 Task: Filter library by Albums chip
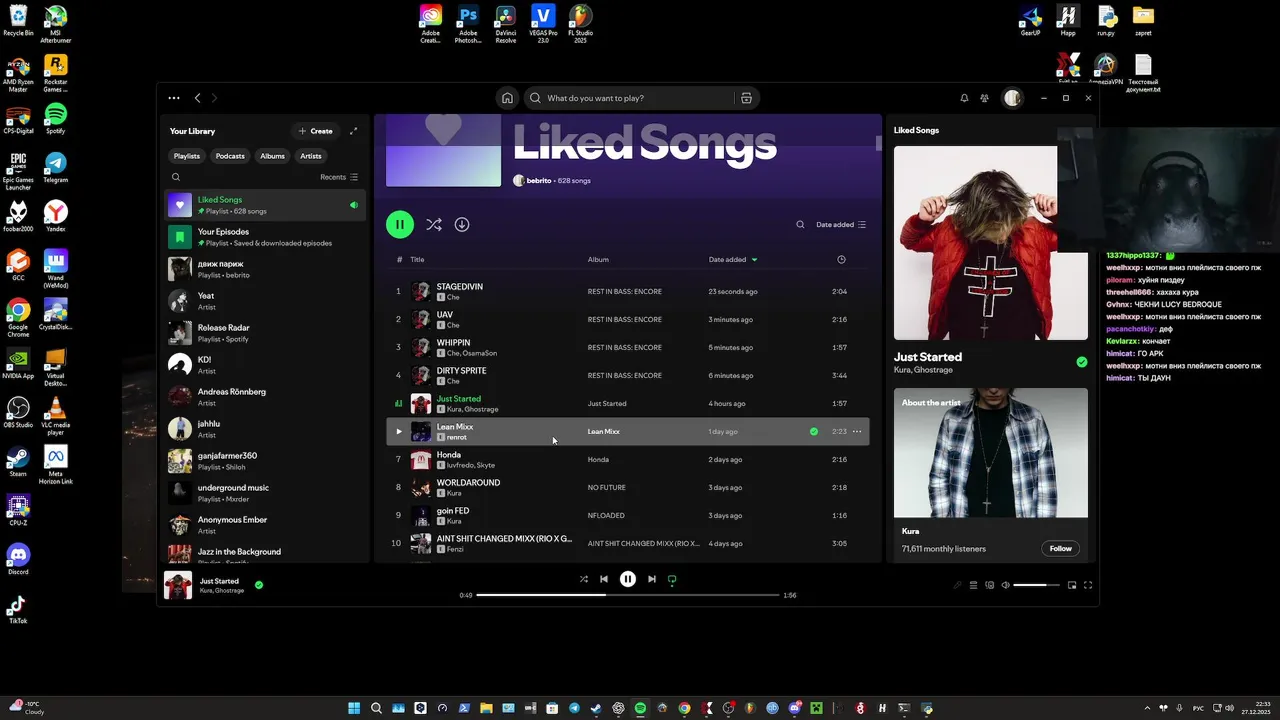[272, 156]
